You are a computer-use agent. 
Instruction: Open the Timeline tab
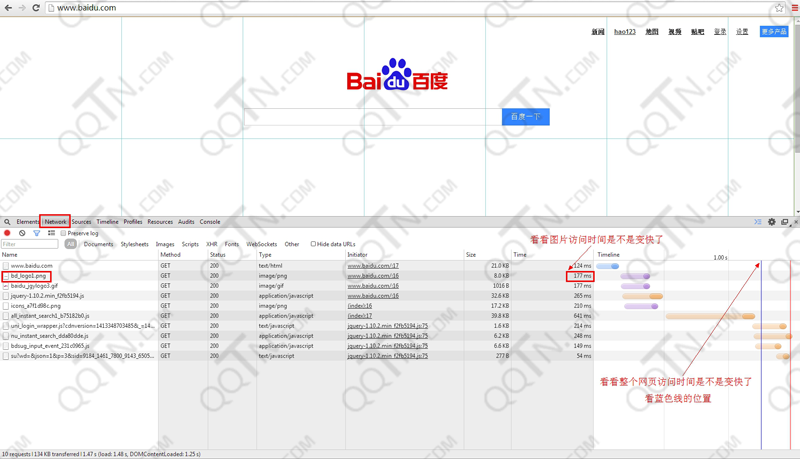pos(107,222)
